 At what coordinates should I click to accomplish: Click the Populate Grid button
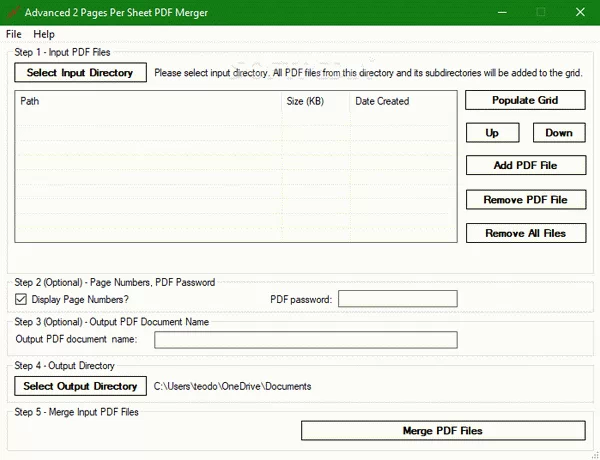tap(525, 100)
